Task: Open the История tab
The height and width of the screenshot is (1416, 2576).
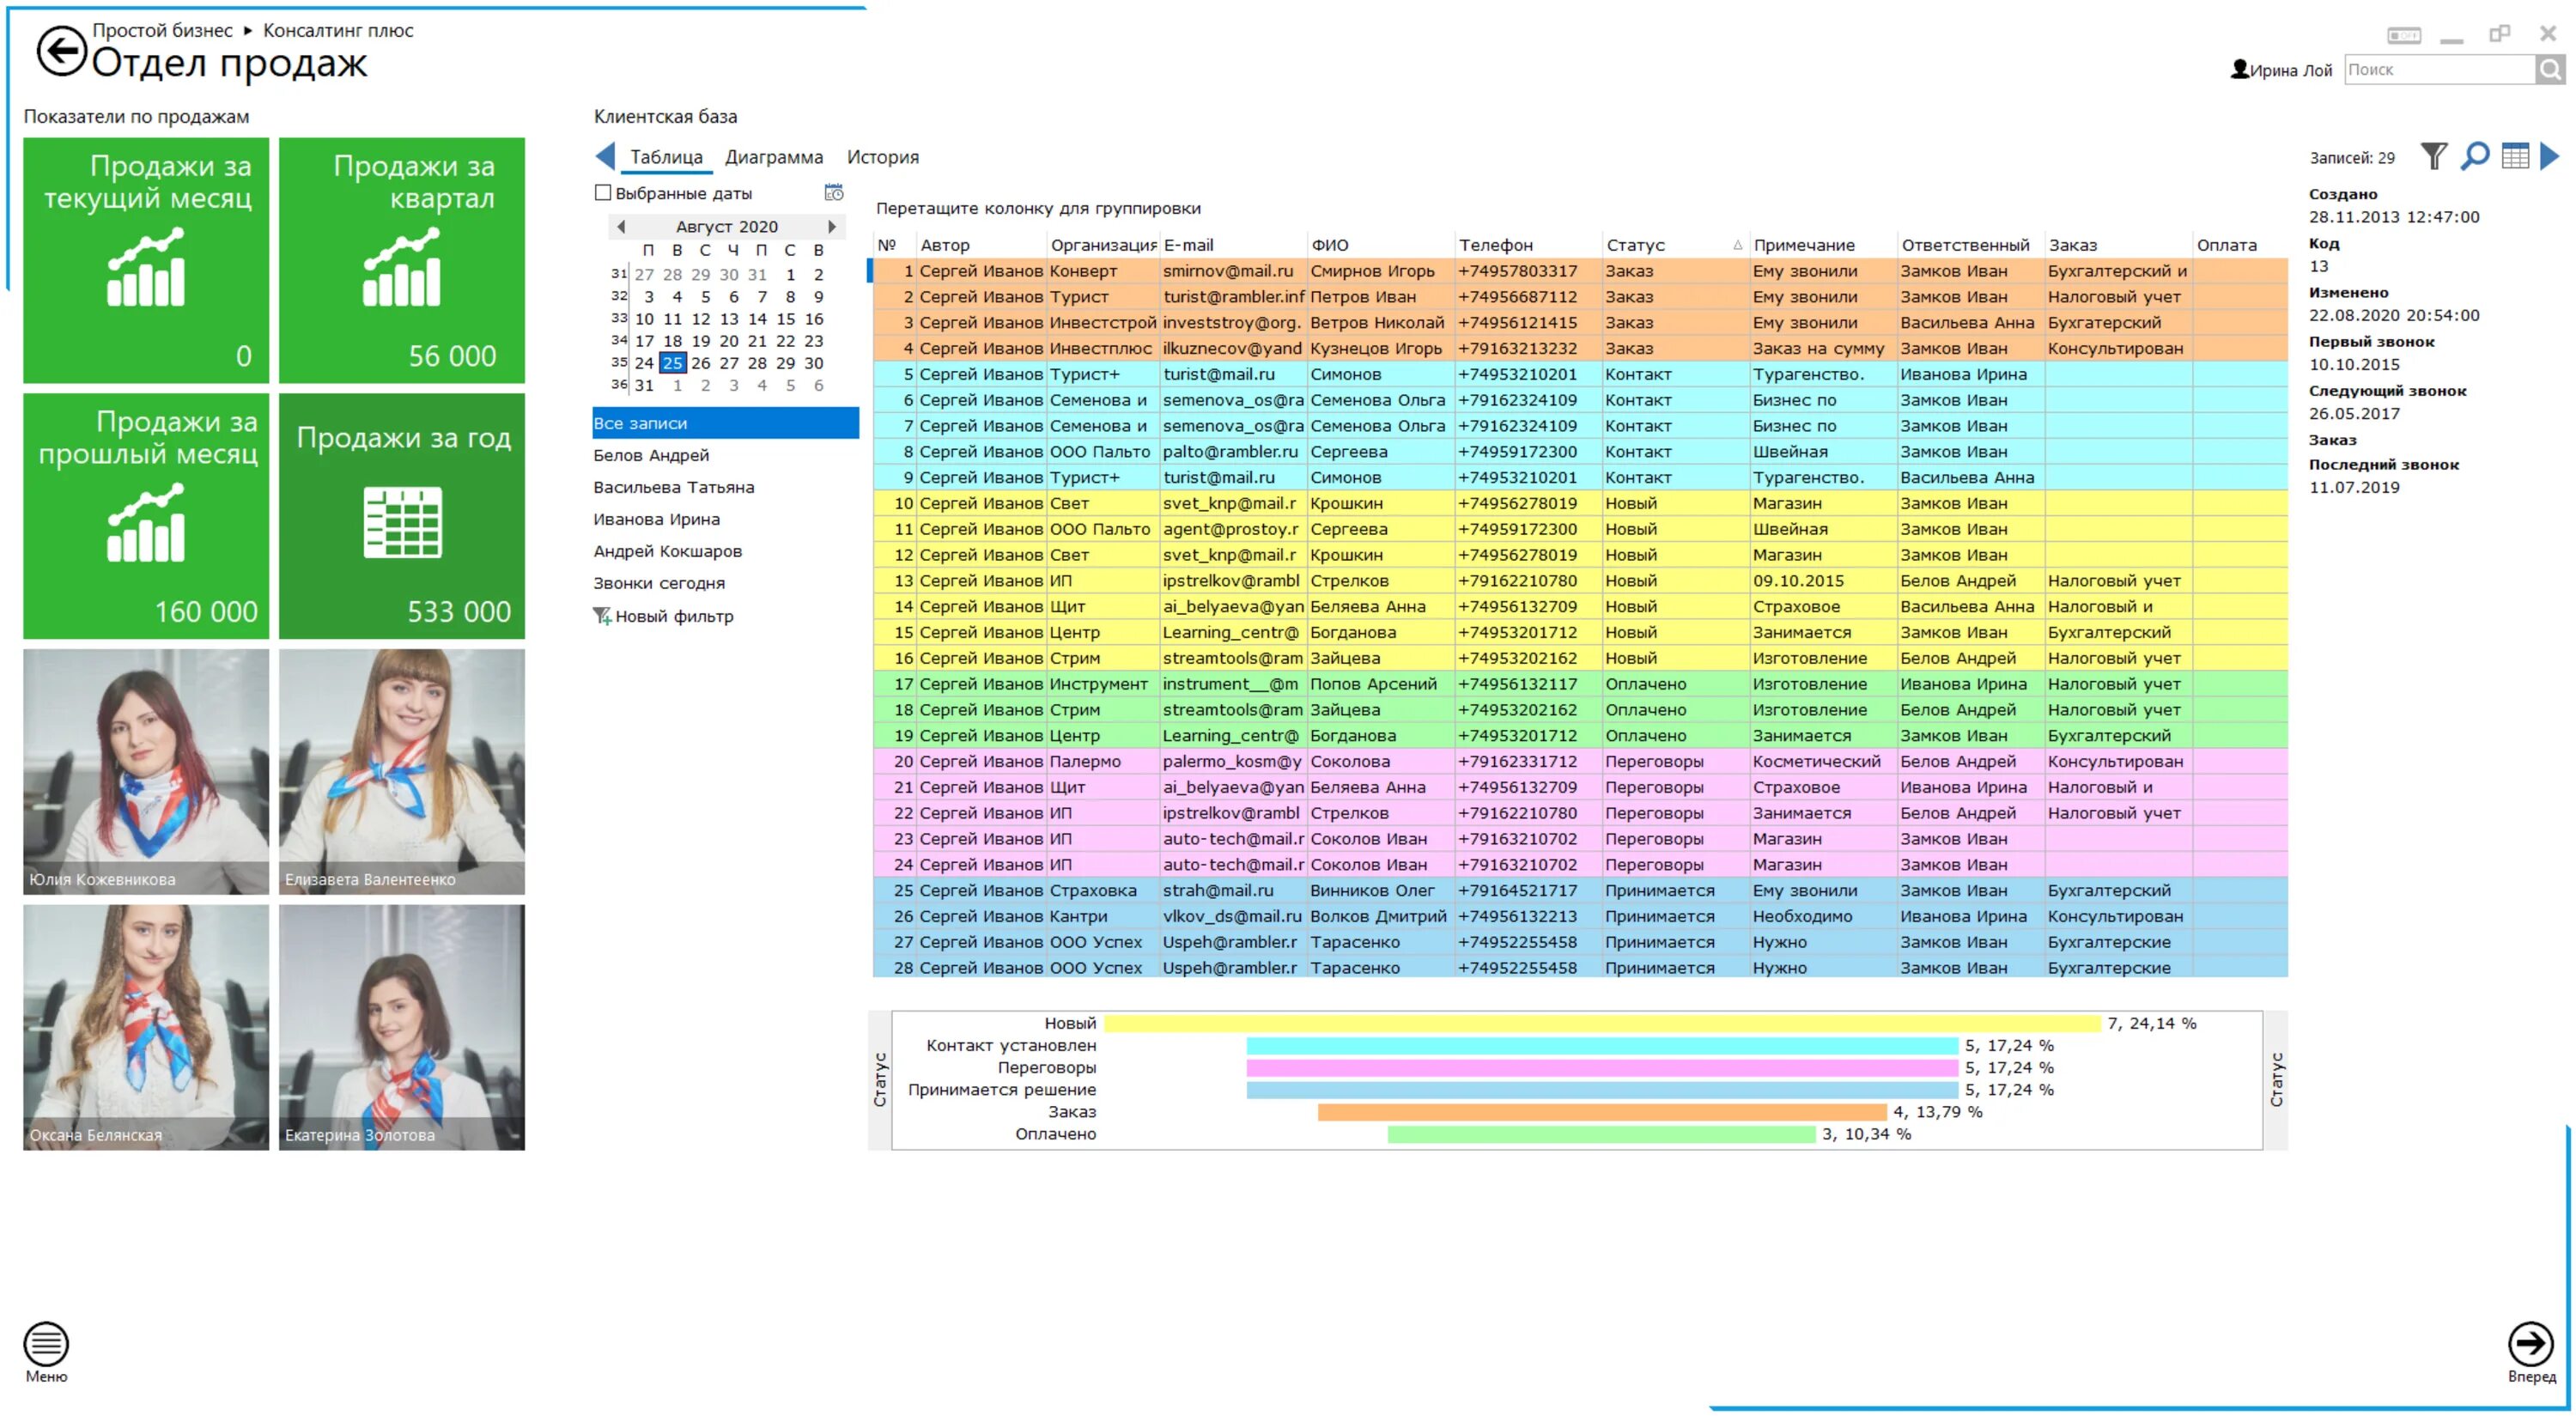Action: (x=882, y=157)
